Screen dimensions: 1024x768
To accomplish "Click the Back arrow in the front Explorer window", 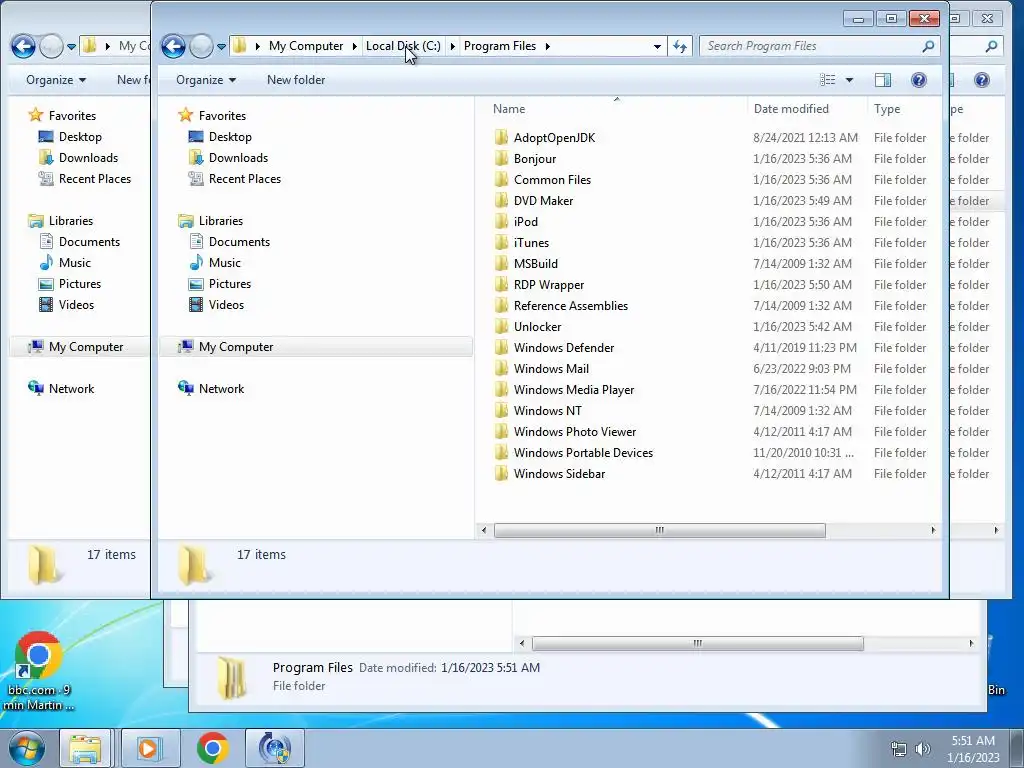I will (174, 46).
